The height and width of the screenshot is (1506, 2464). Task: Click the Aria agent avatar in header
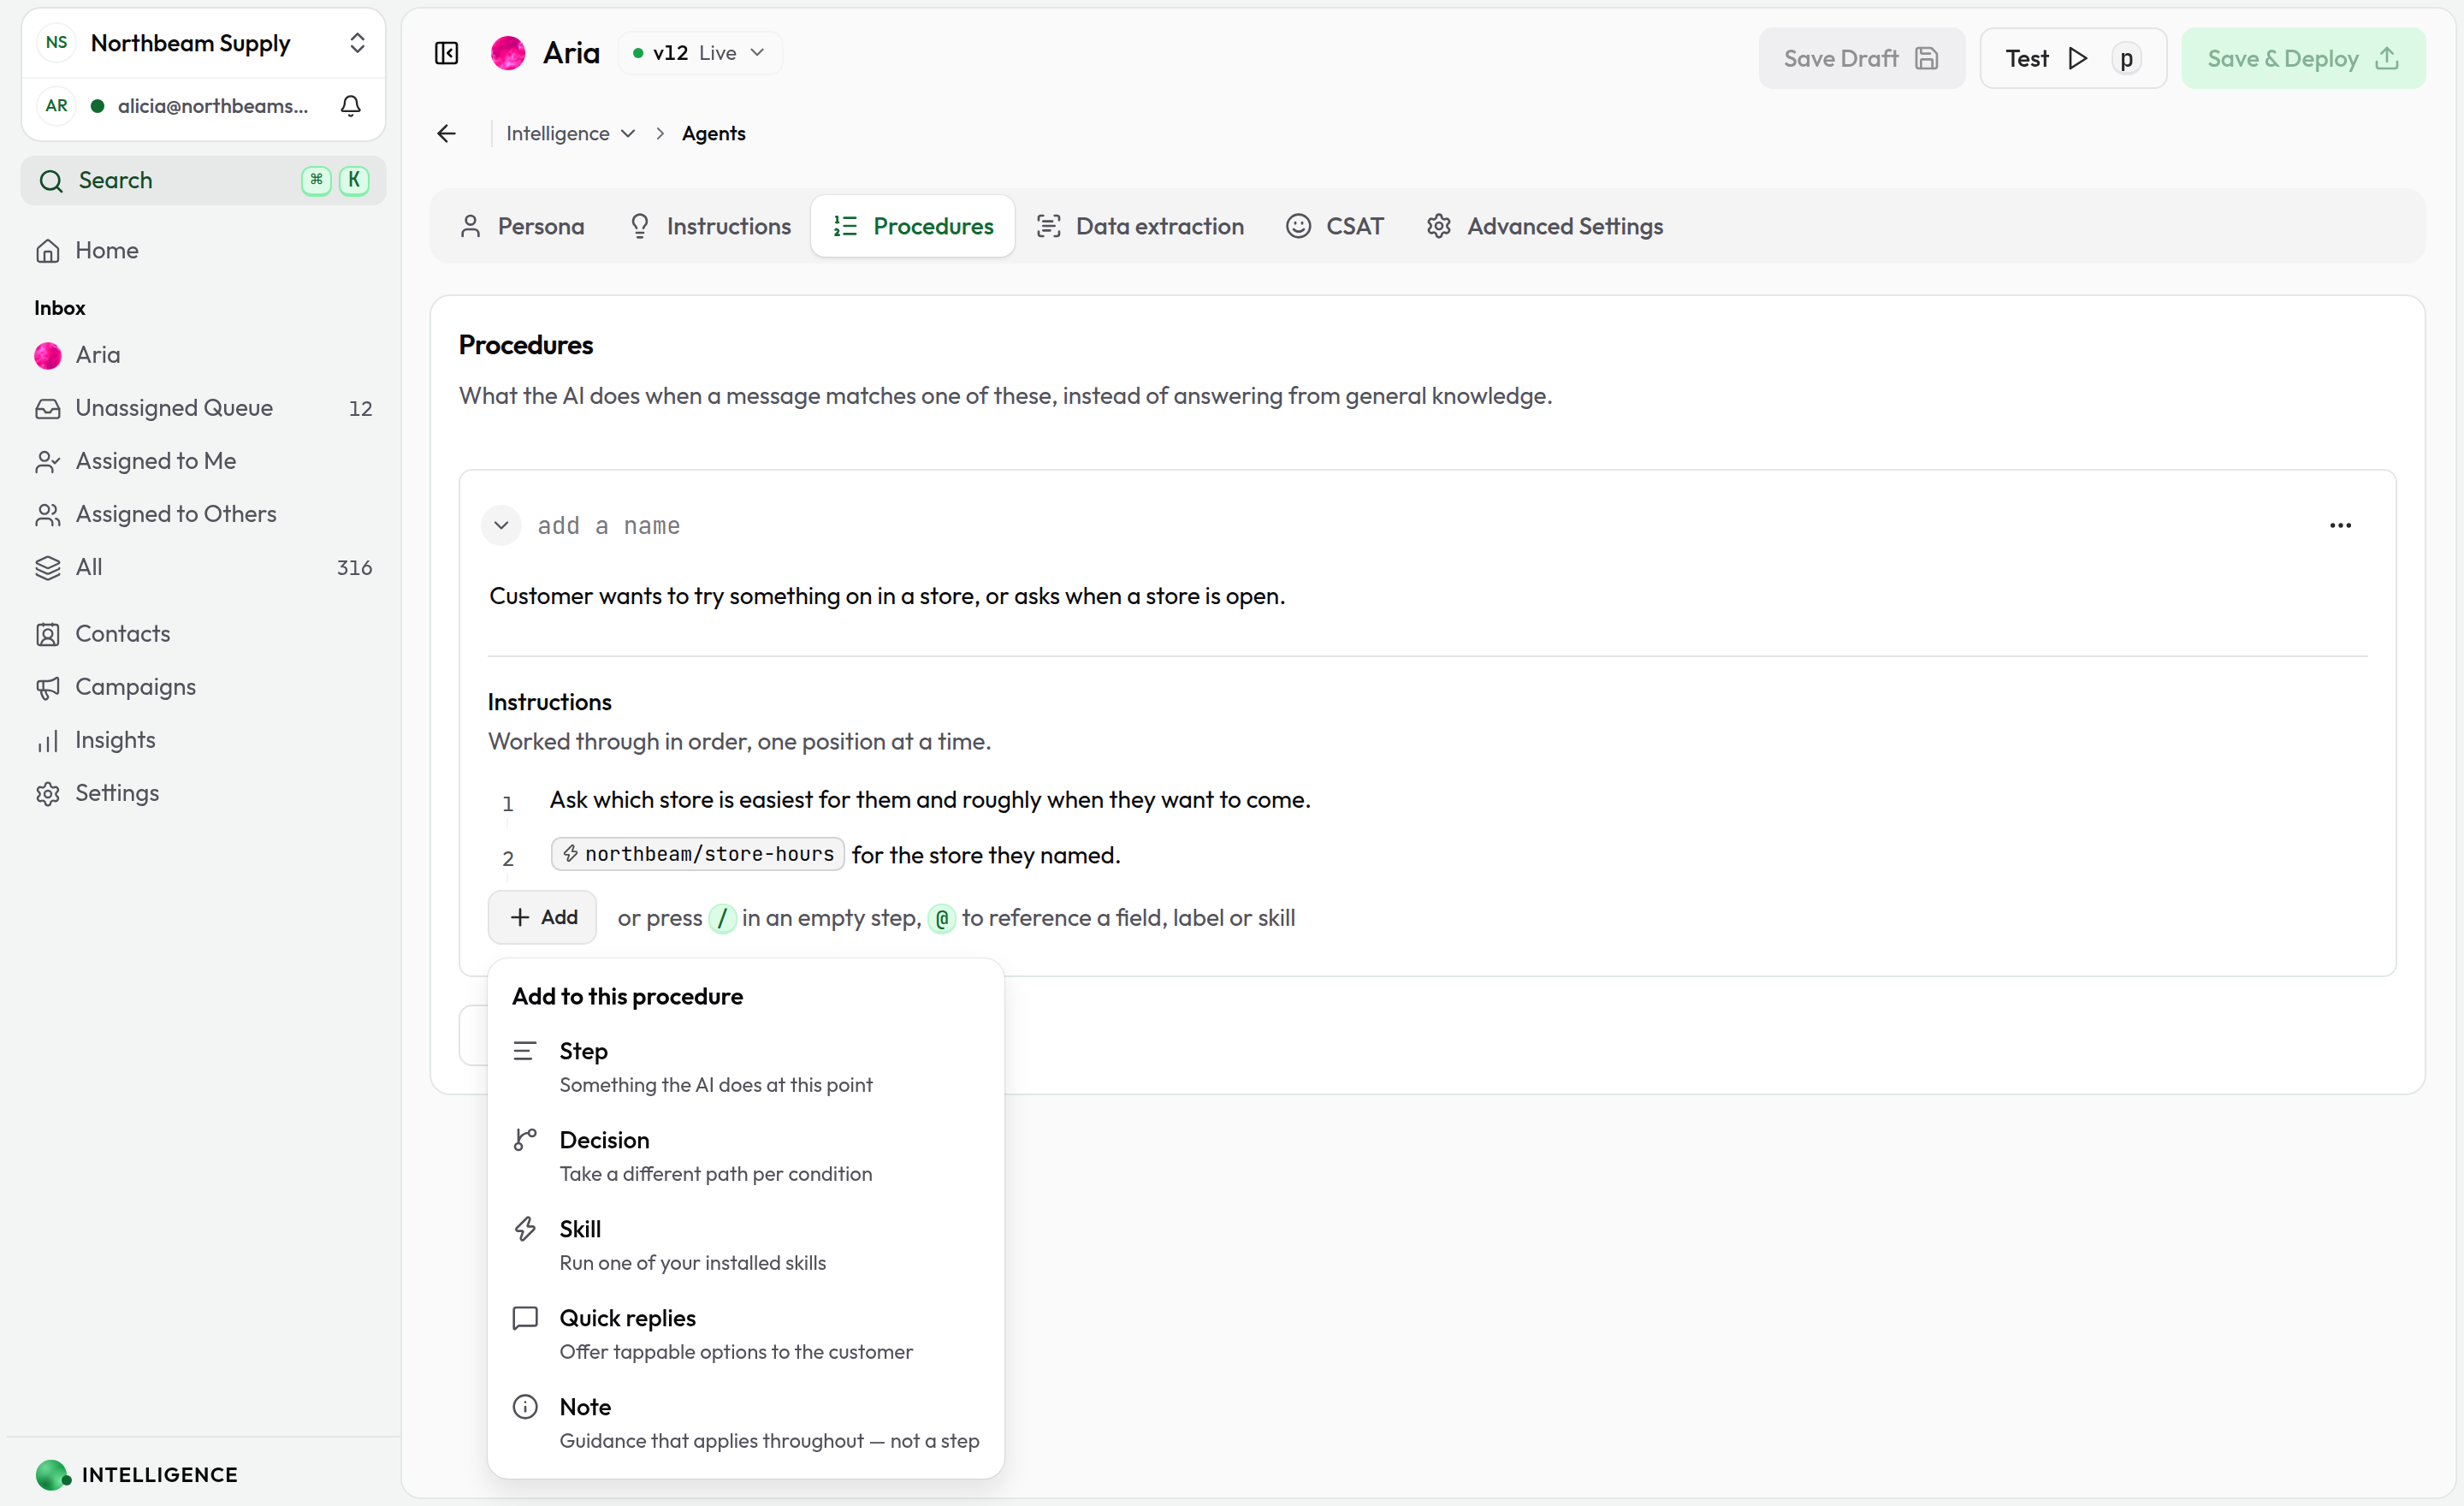click(508, 53)
